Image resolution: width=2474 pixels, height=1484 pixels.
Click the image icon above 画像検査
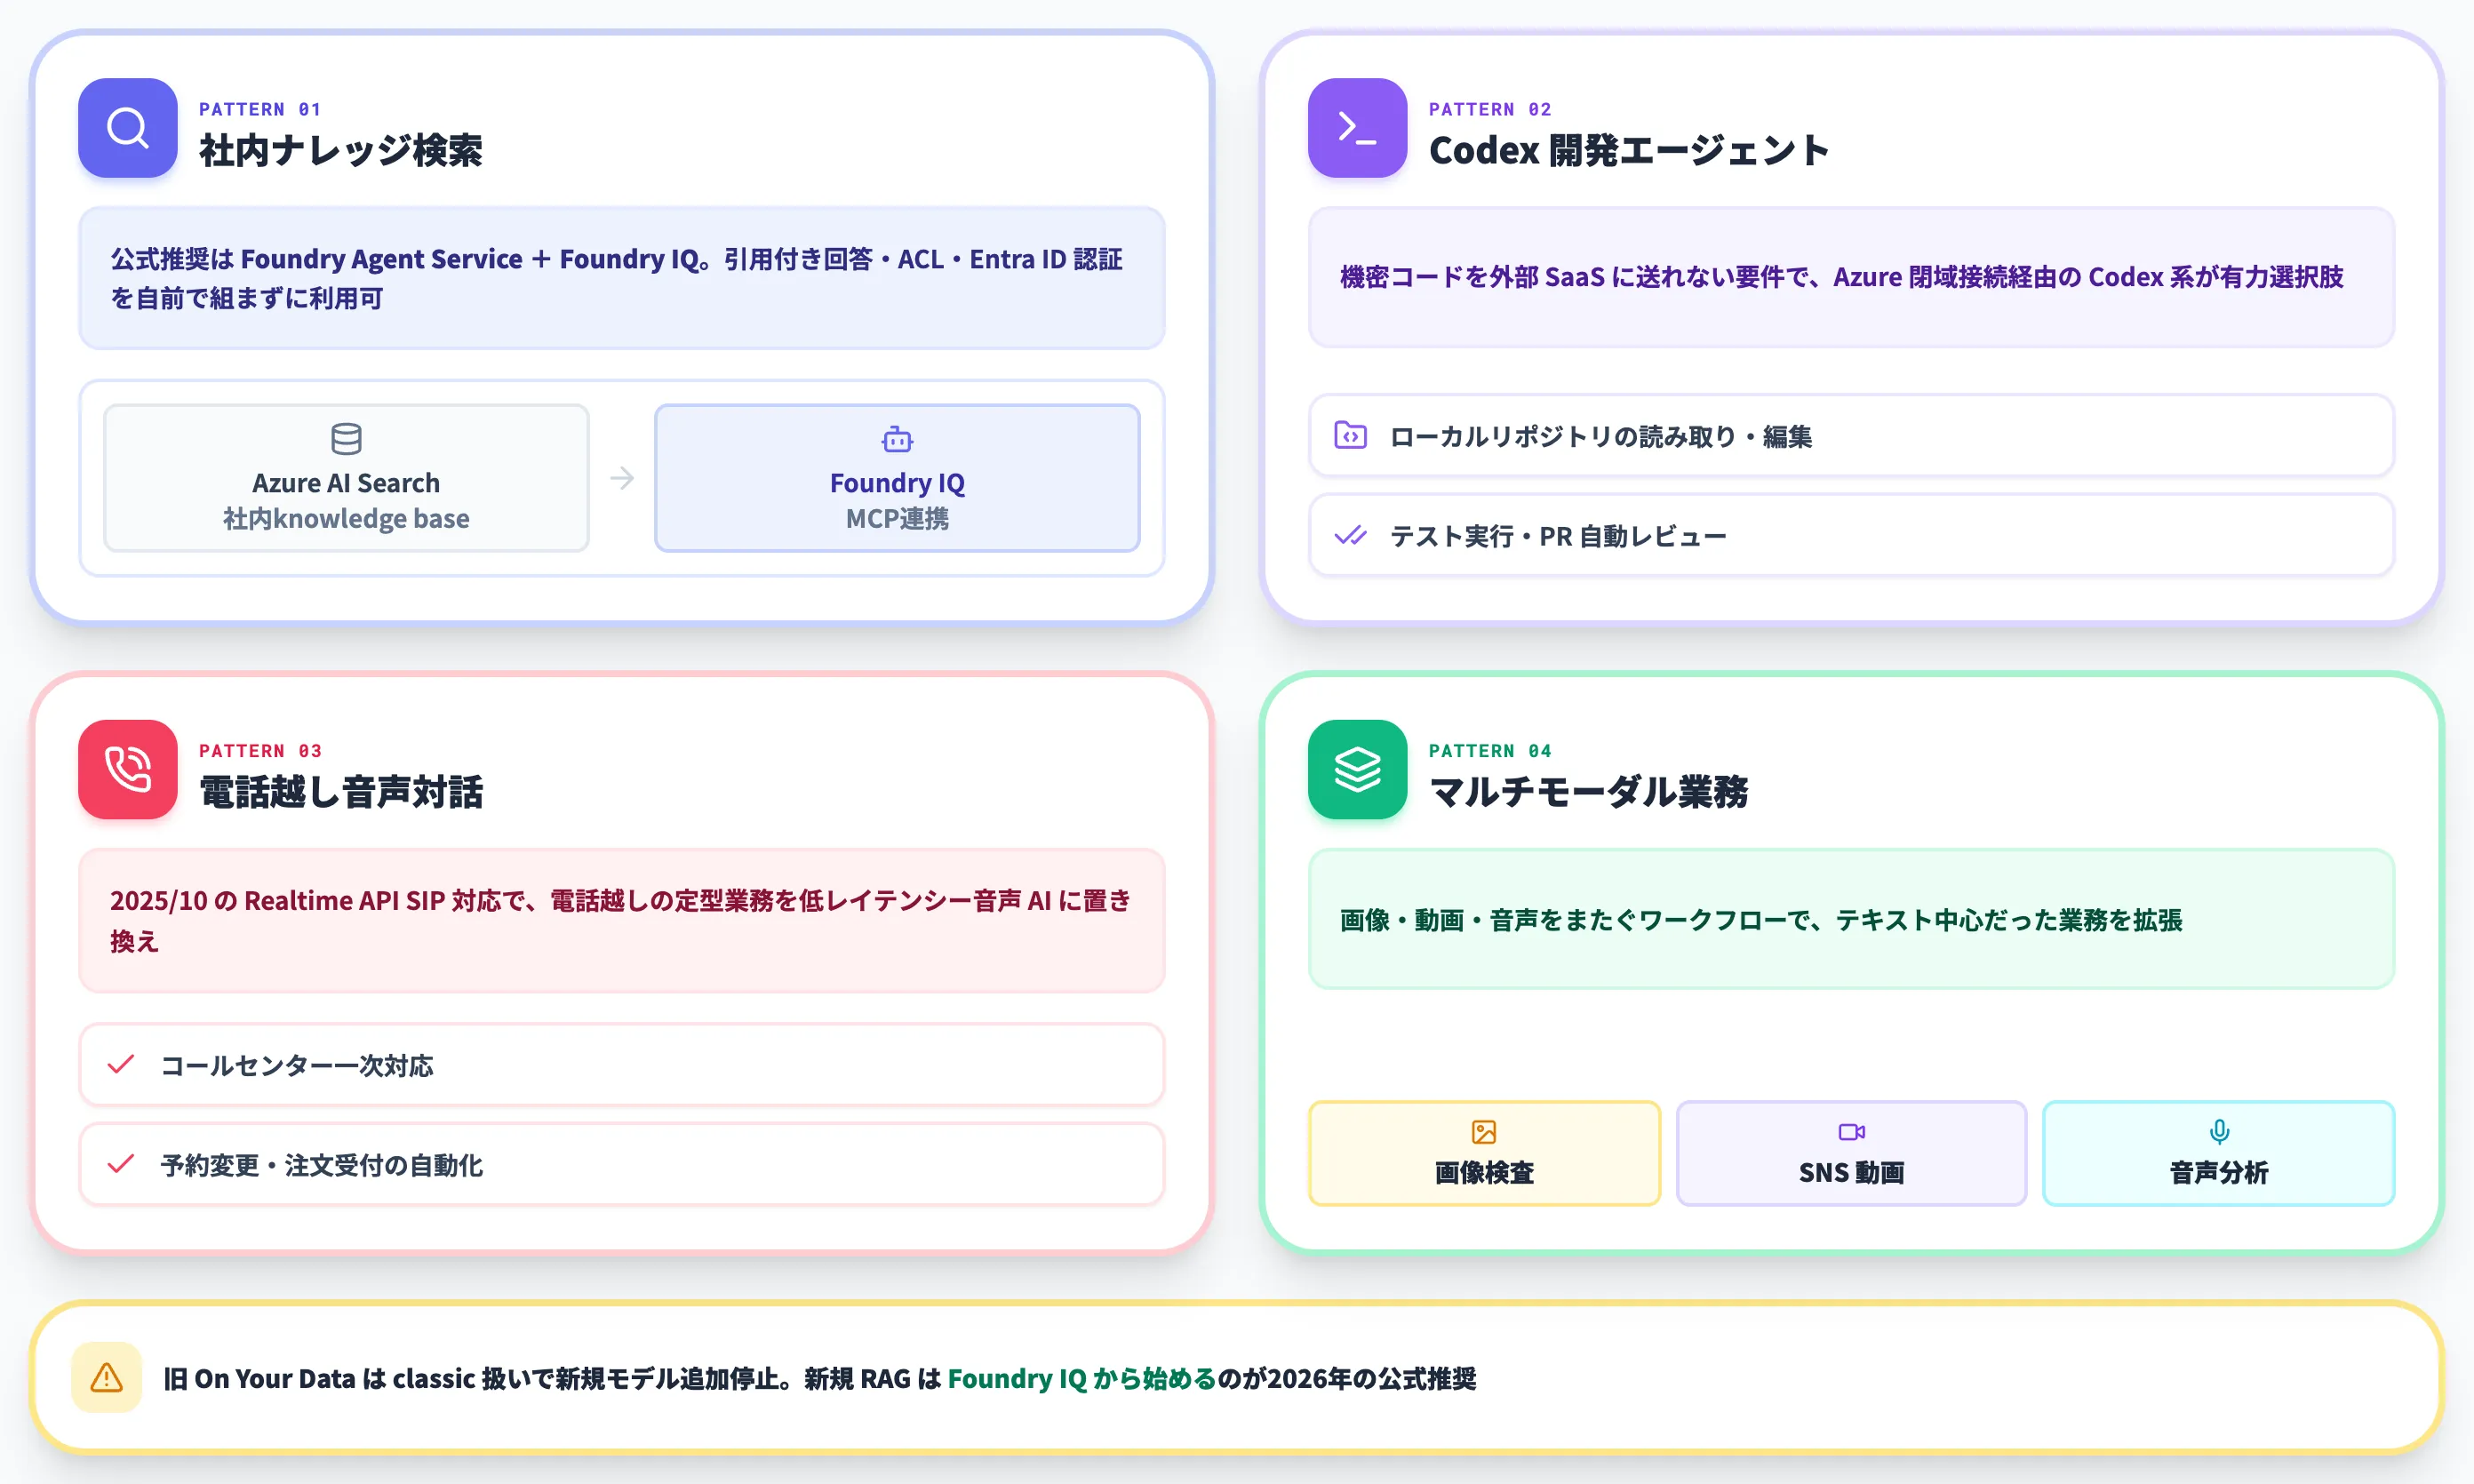click(1484, 1132)
